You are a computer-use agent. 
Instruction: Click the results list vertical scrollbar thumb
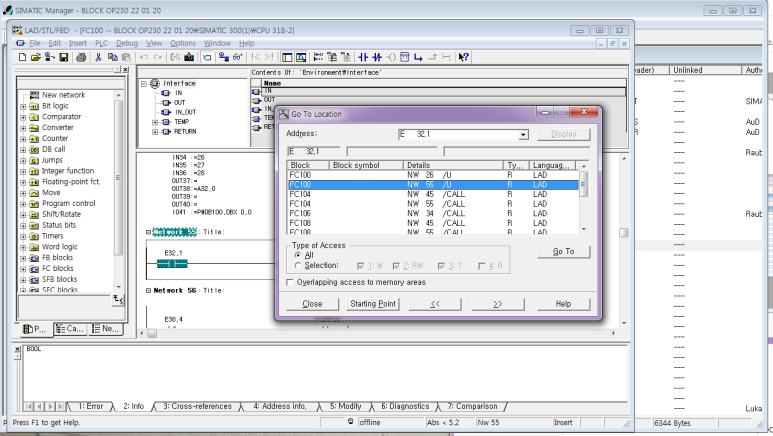click(x=584, y=183)
